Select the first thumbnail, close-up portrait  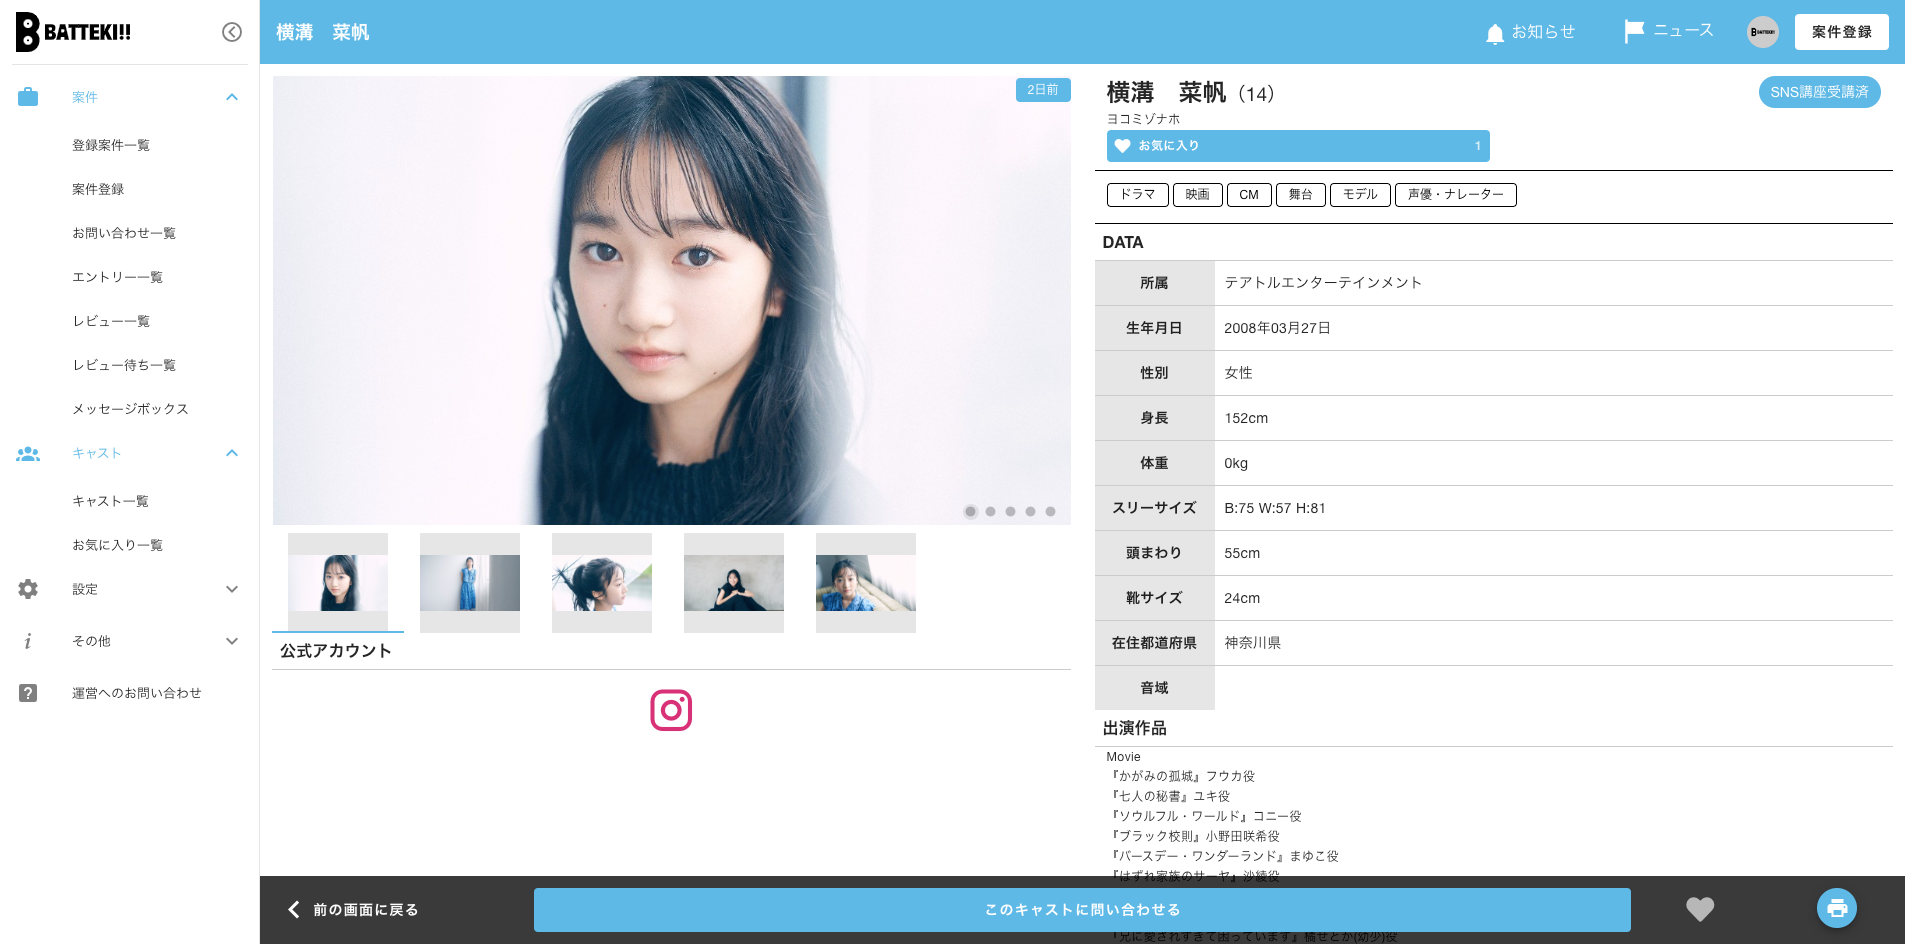coord(338,583)
